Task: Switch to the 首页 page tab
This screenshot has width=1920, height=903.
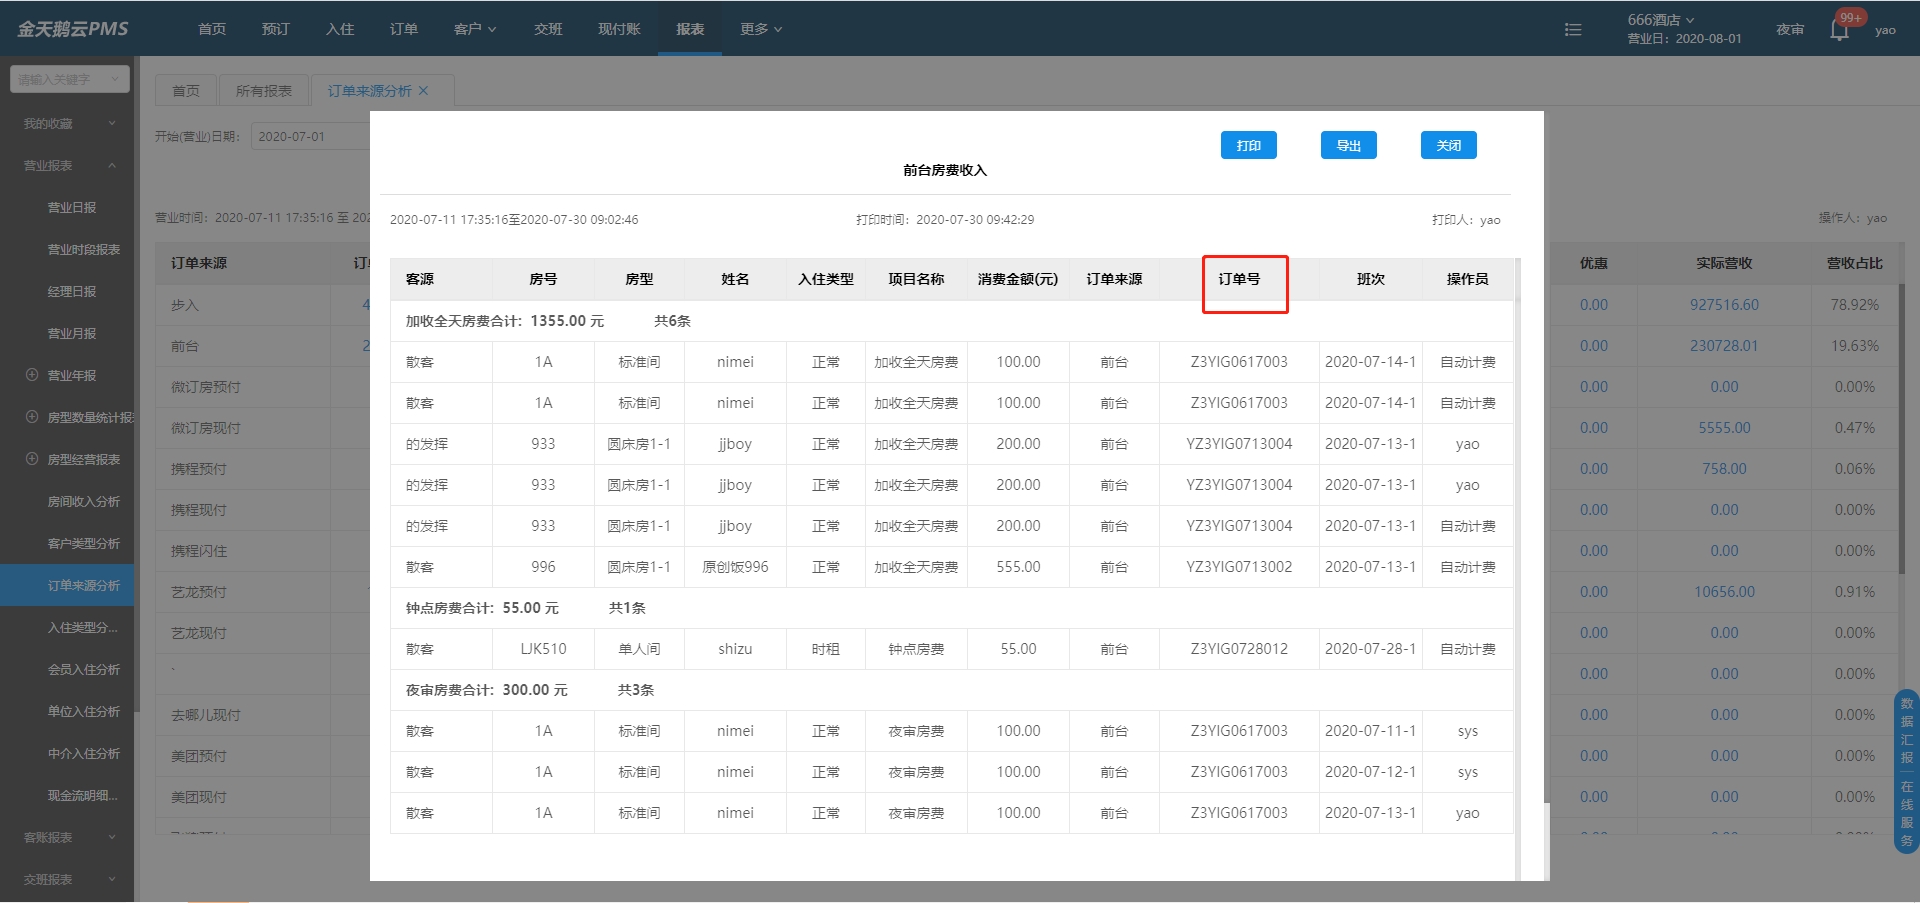Action: point(186,91)
